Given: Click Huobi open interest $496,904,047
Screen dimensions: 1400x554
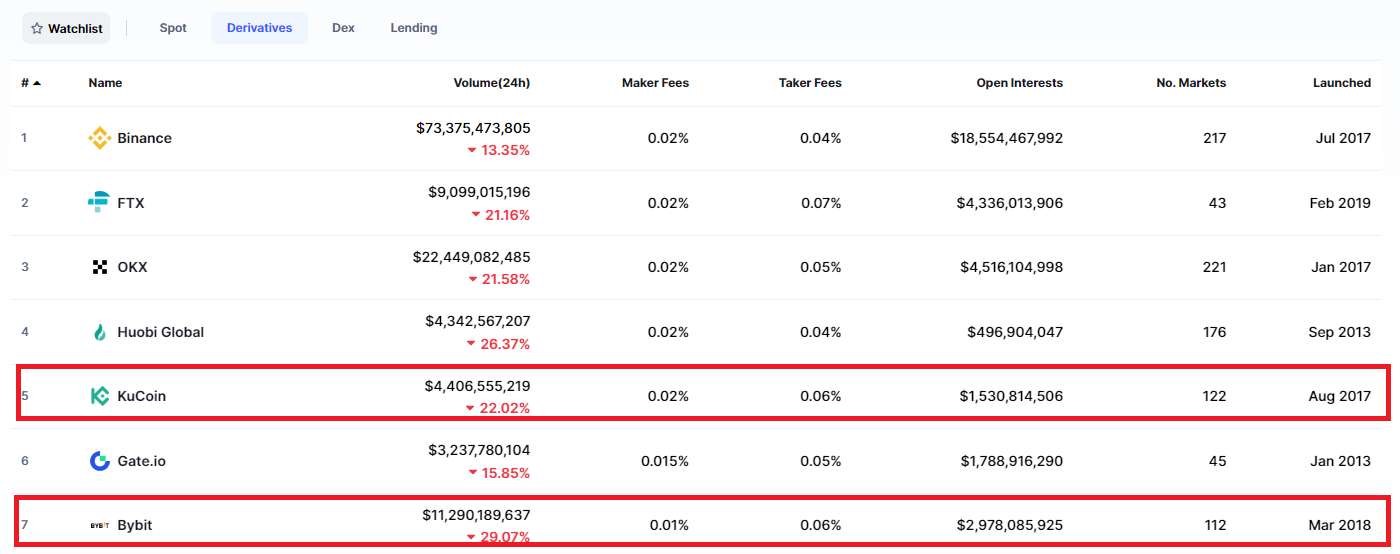Looking at the screenshot, I should point(1016,332).
